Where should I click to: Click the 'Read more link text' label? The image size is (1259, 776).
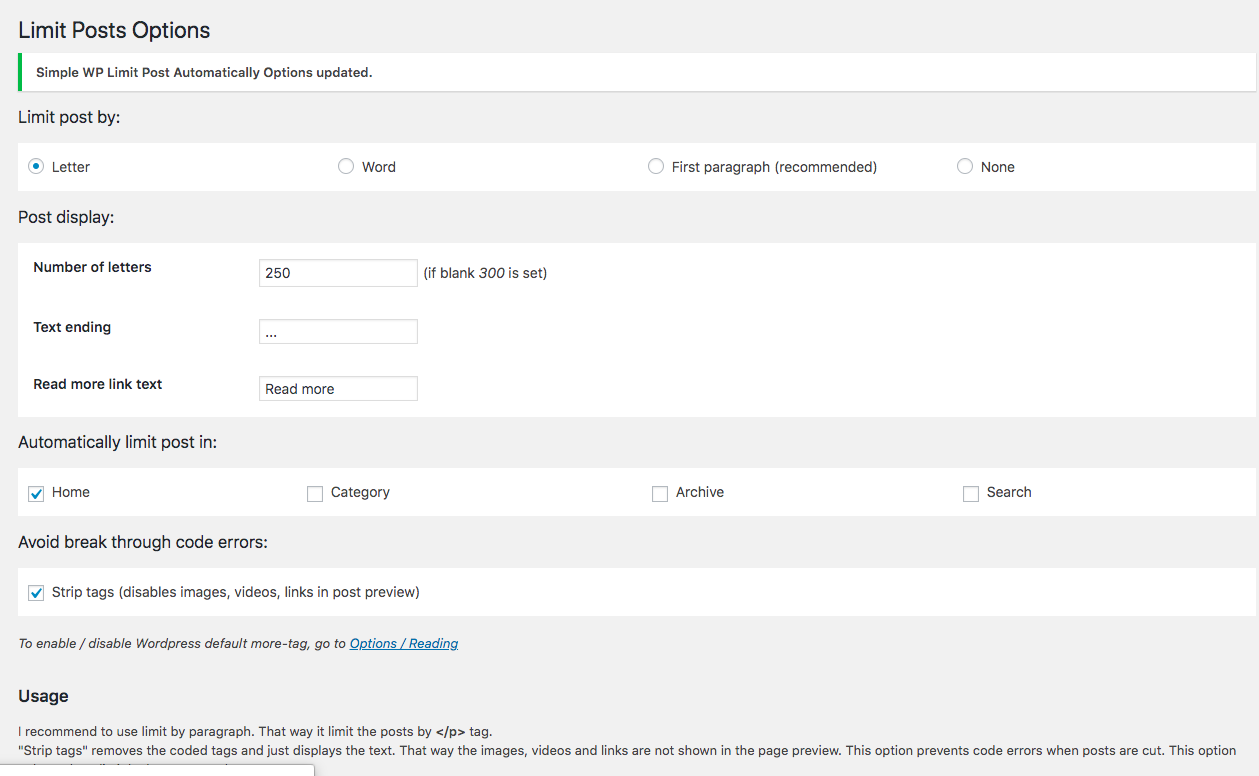pos(98,384)
